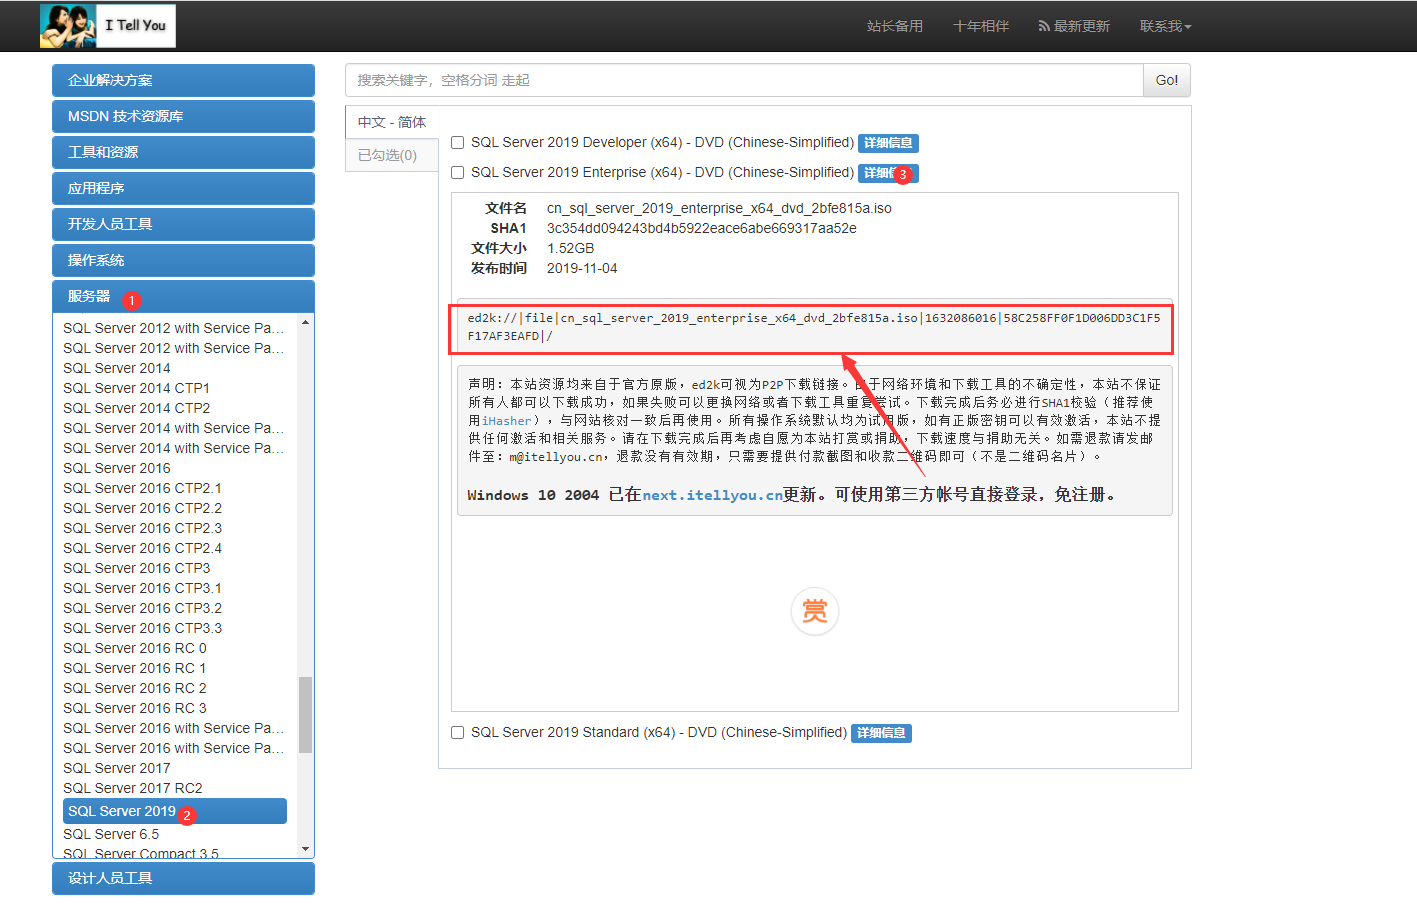Expand the 开发人员工具 panel

pos(183,224)
